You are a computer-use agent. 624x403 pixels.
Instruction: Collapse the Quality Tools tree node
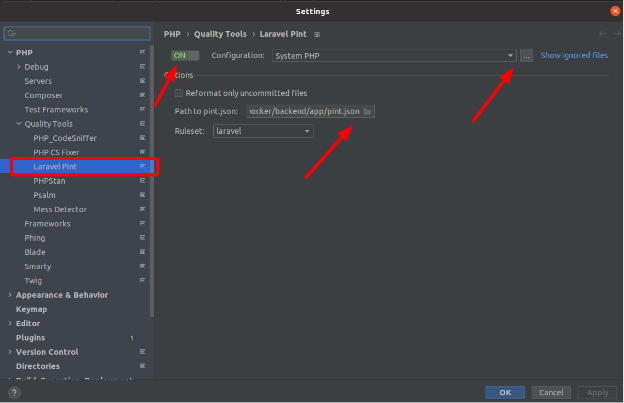click(x=19, y=123)
